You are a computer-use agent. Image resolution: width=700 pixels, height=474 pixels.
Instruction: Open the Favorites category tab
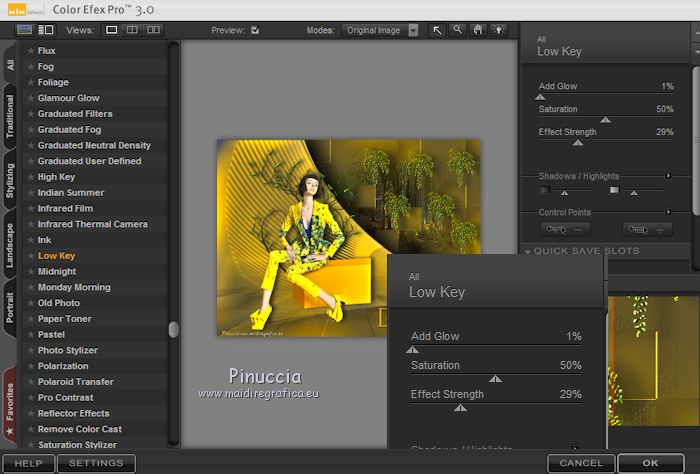tap(10, 405)
